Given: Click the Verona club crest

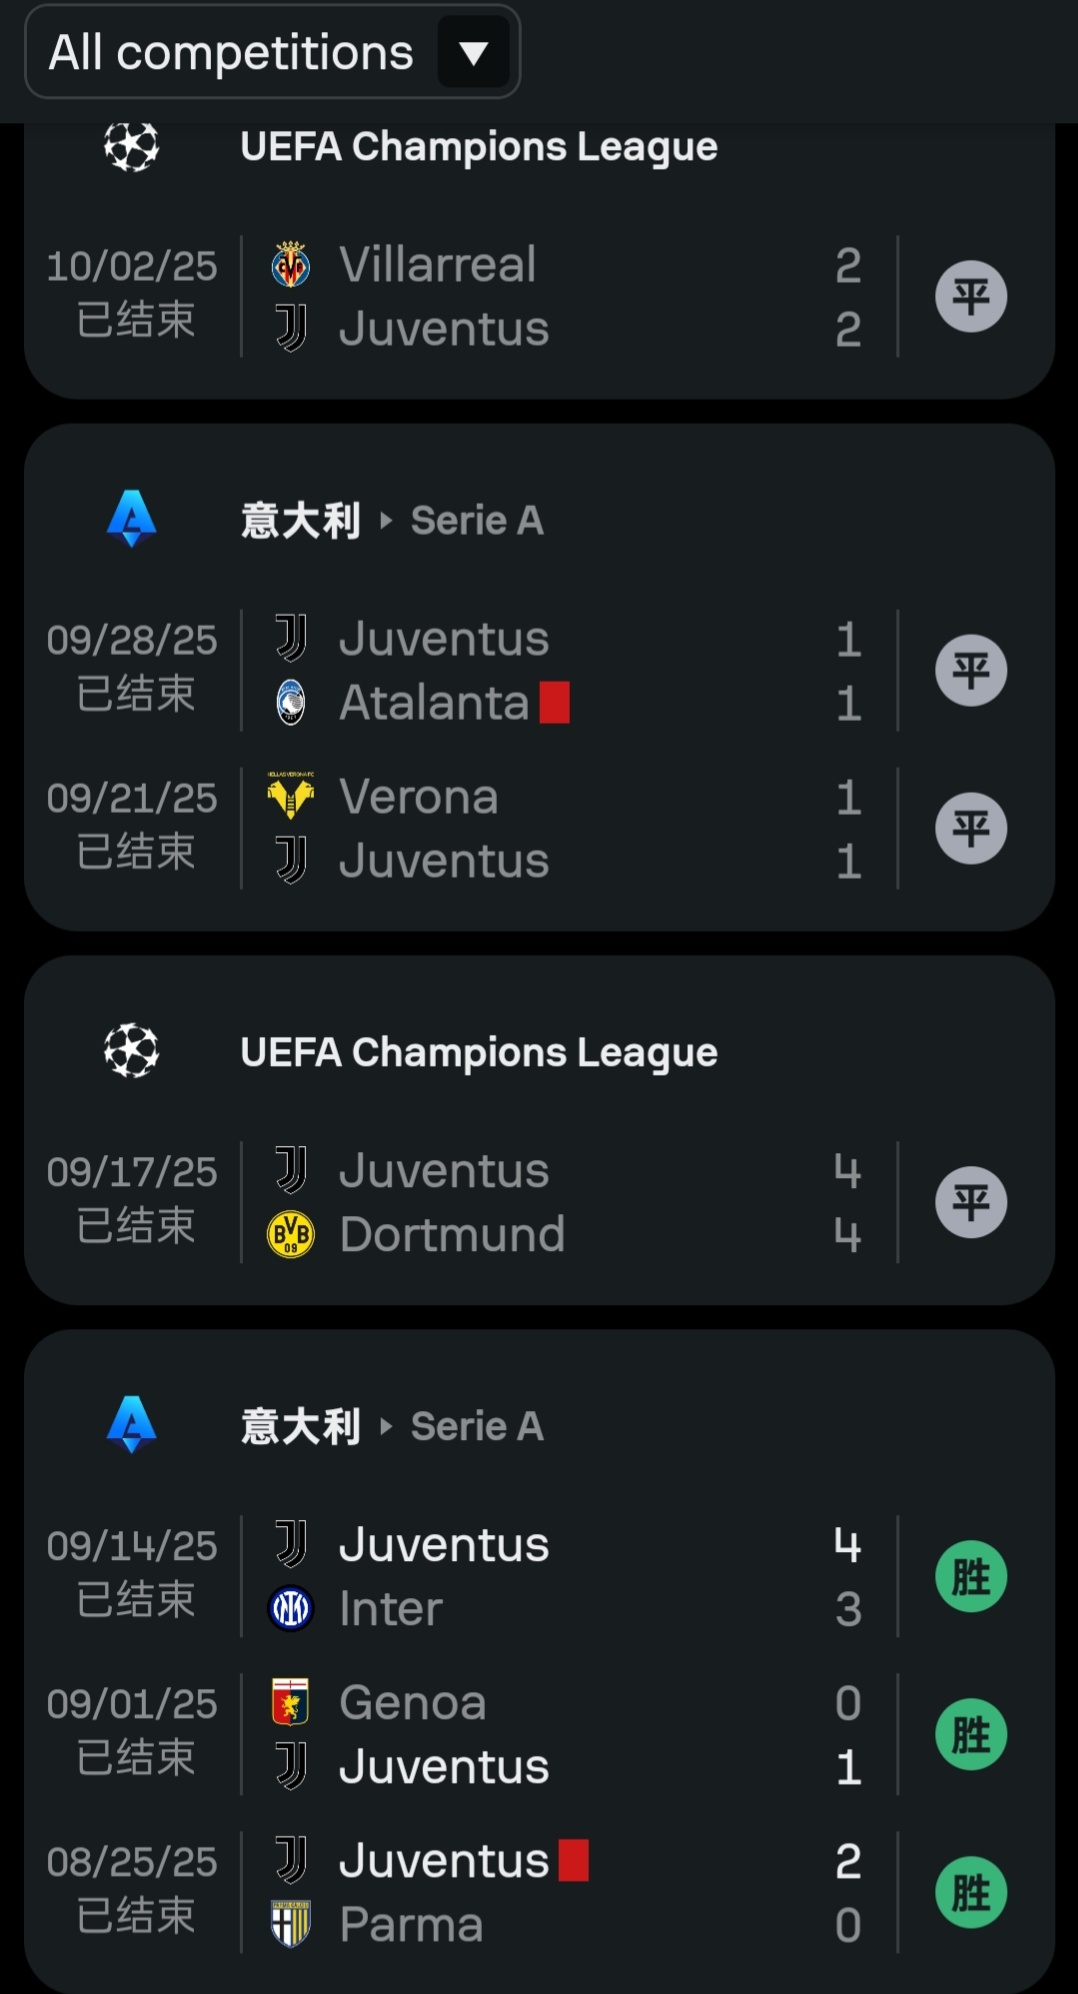Looking at the screenshot, I should click(x=291, y=796).
